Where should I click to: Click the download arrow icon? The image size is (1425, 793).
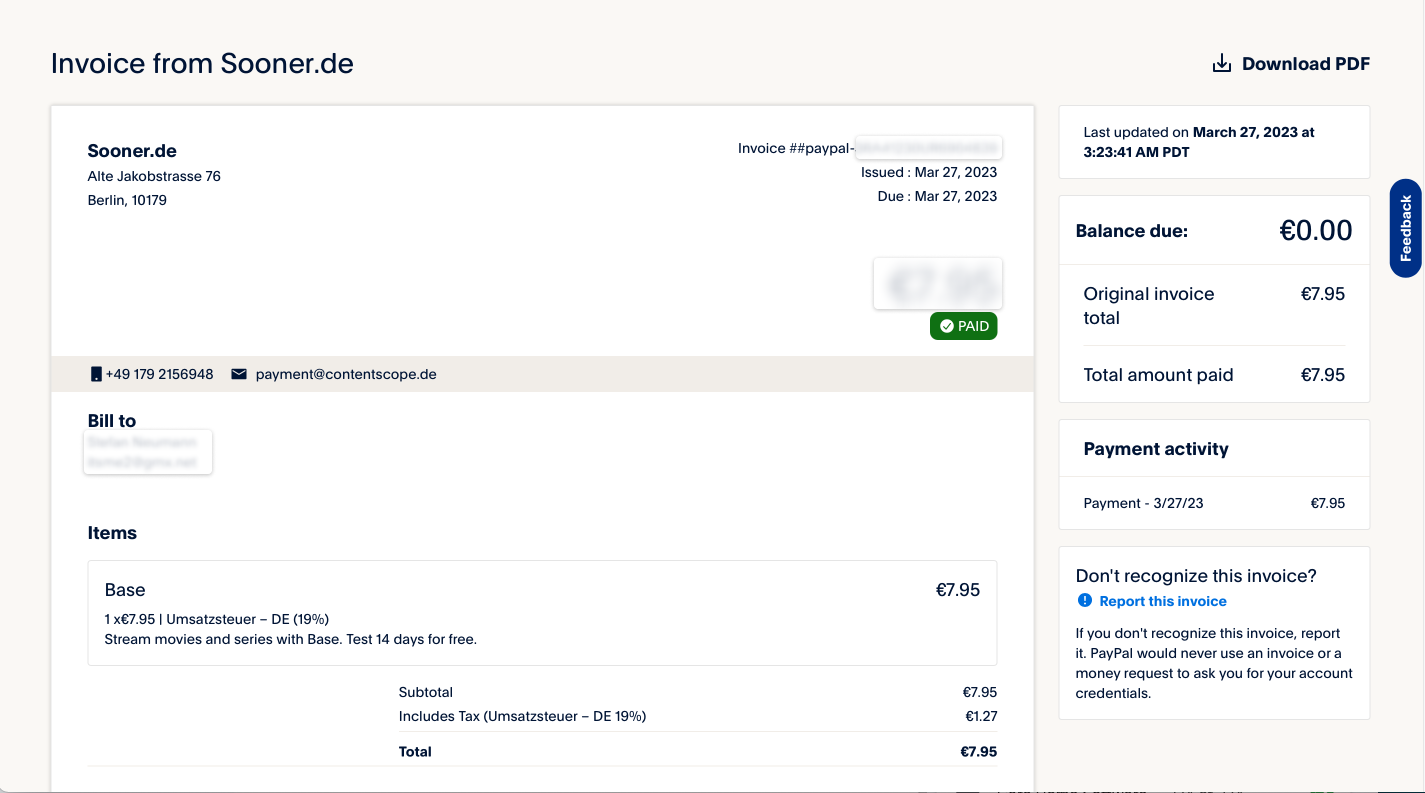[x=1221, y=64]
